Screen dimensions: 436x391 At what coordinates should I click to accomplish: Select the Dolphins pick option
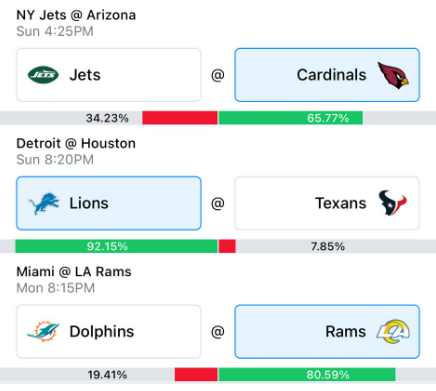109,332
